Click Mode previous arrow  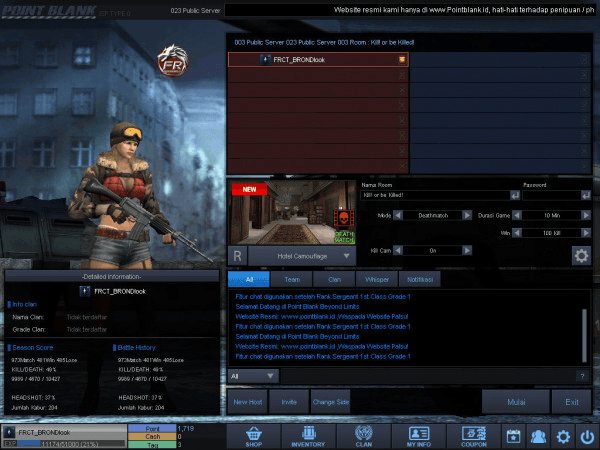[x=398, y=215]
